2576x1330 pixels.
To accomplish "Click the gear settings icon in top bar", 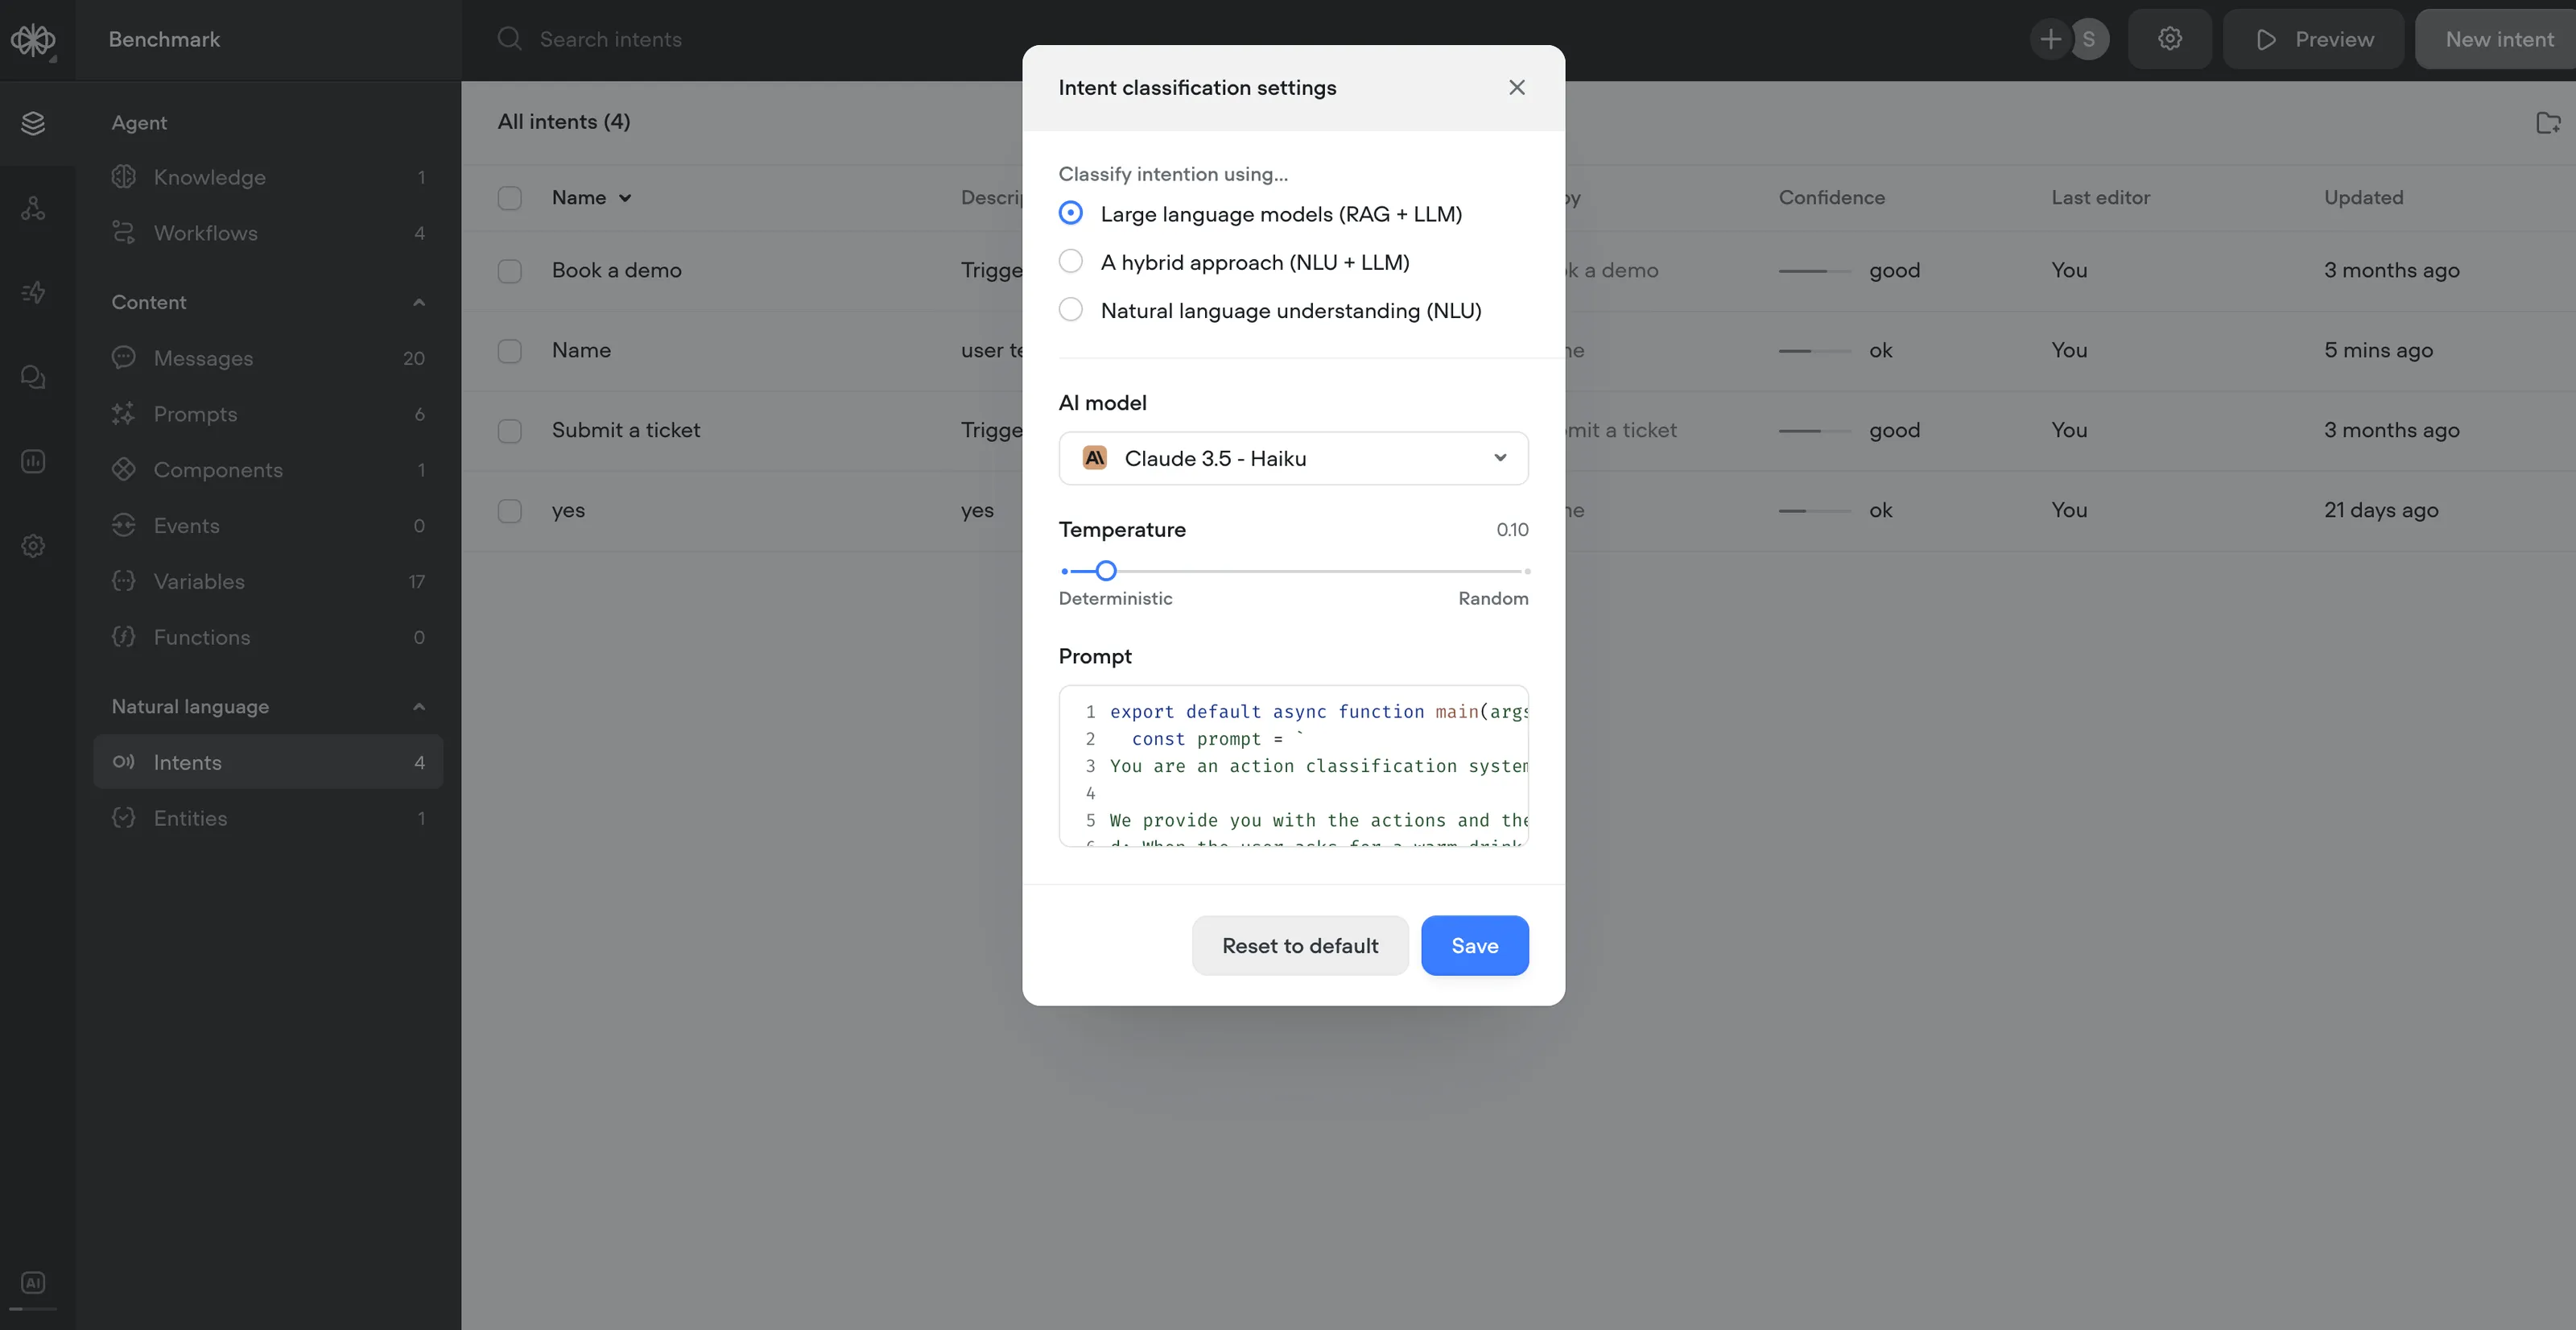I will [2169, 39].
